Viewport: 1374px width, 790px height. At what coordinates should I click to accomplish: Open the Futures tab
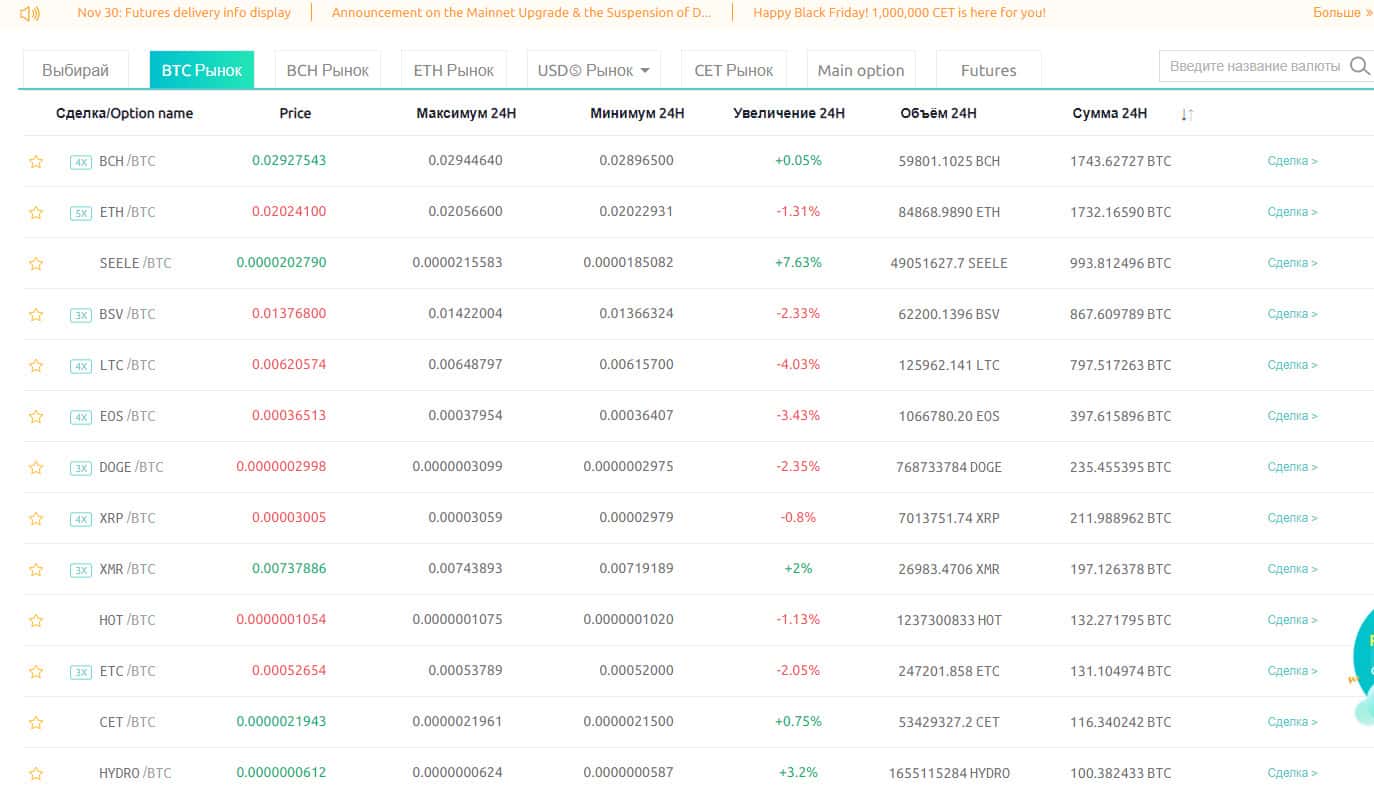click(988, 70)
